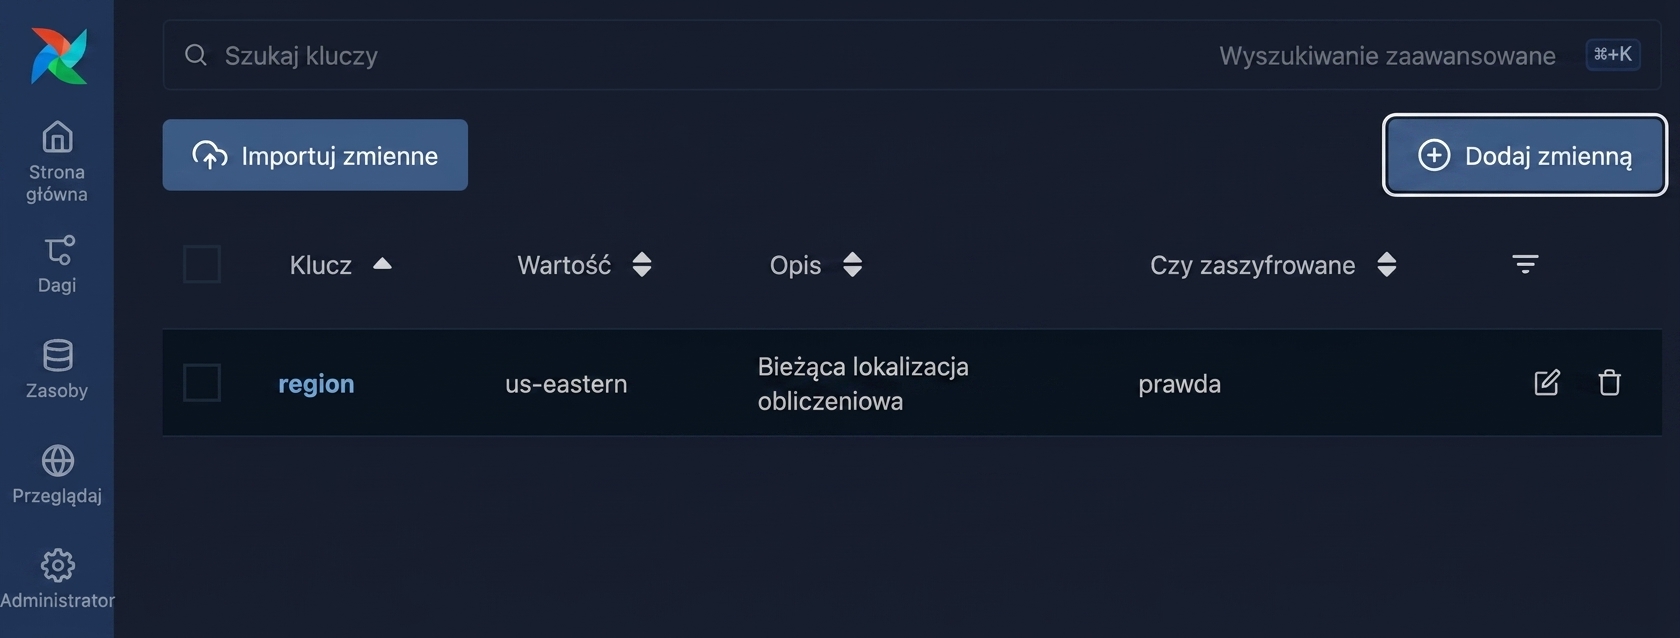Click the Airflow pinwheel logo
The width and height of the screenshot is (1680, 638).
59,56
